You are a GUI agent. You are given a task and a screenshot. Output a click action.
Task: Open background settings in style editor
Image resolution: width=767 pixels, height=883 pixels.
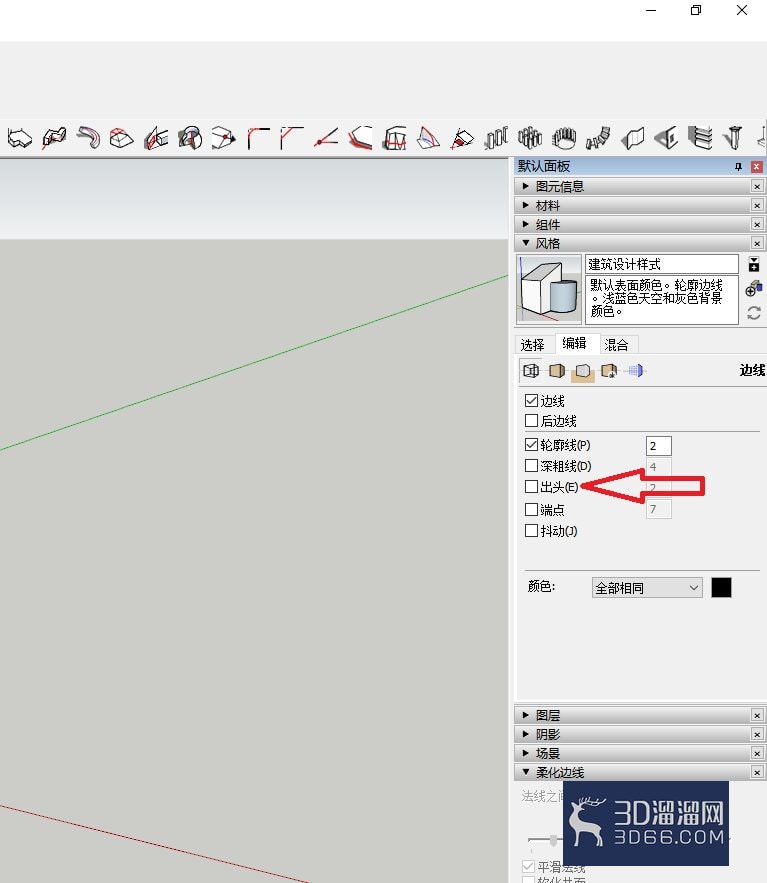coord(583,371)
